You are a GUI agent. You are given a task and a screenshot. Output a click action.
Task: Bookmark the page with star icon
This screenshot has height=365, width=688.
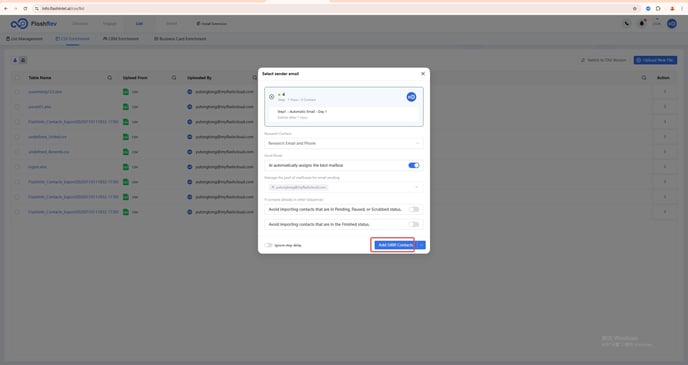tap(634, 8)
